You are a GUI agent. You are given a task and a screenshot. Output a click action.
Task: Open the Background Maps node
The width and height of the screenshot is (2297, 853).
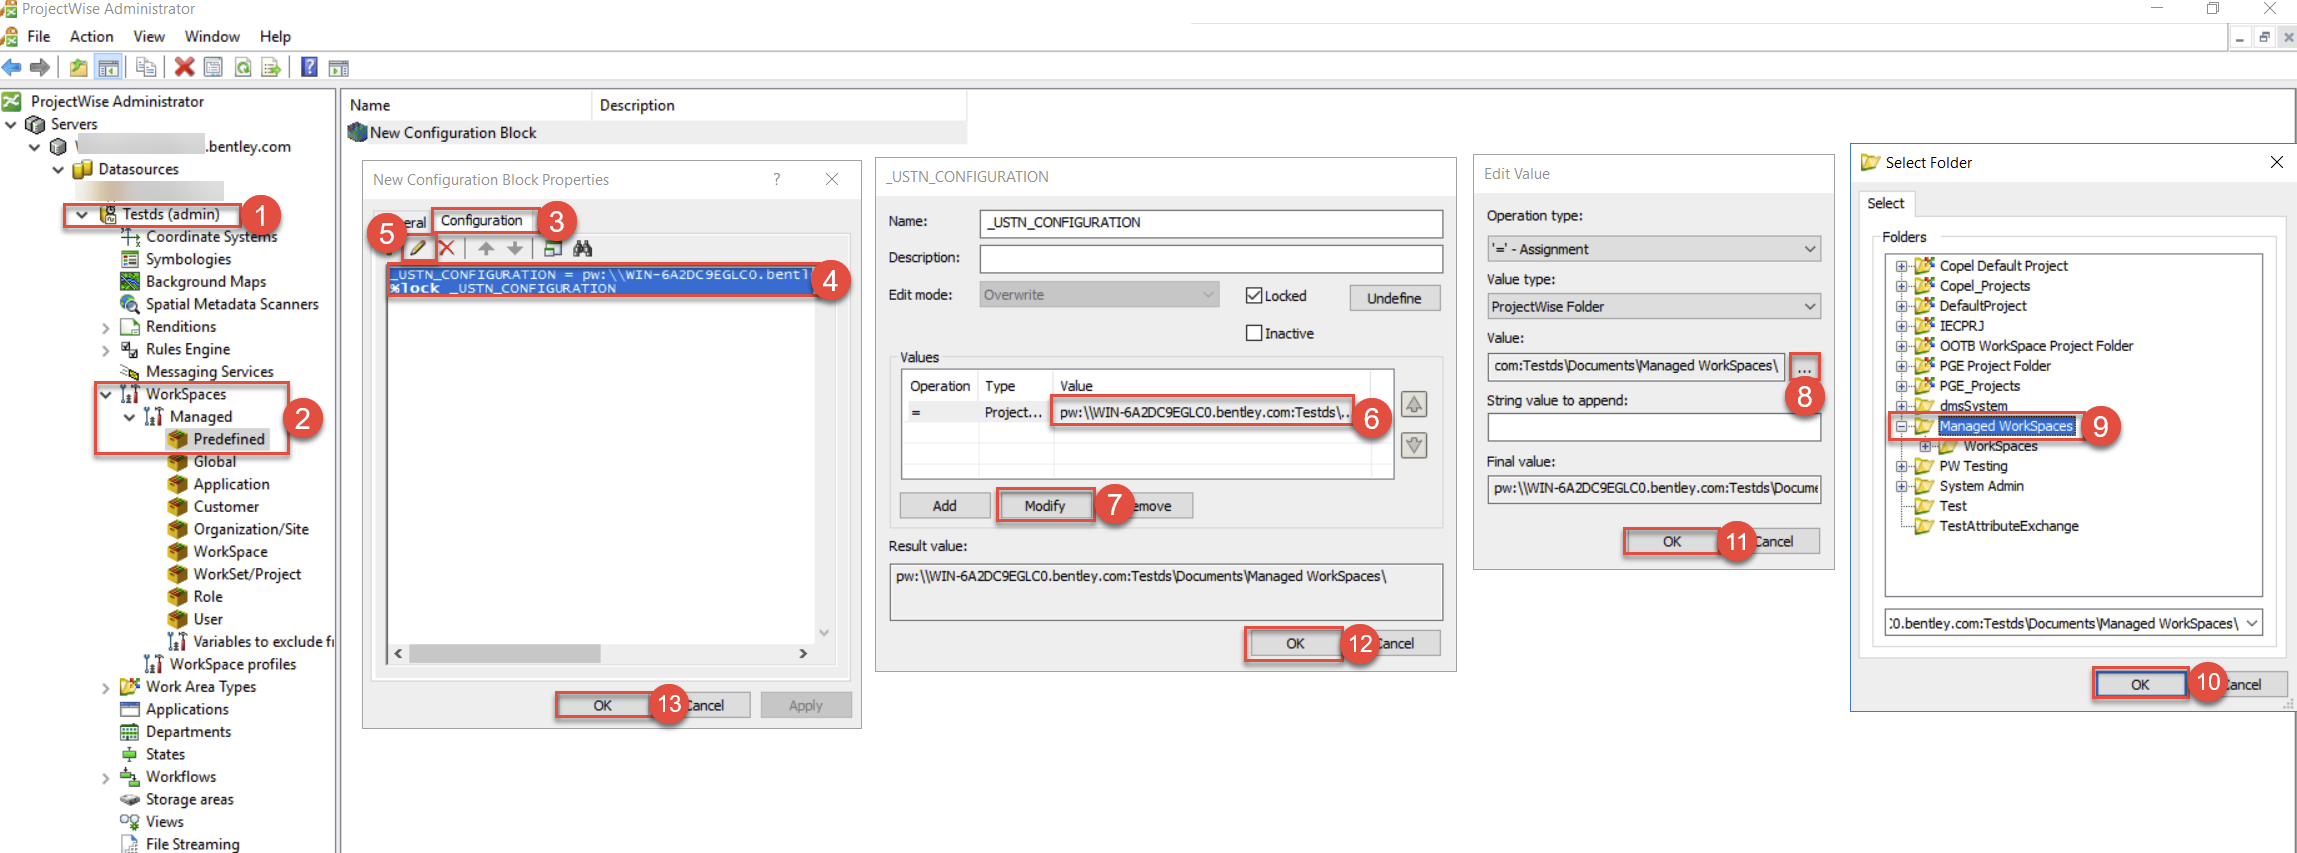point(206,282)
